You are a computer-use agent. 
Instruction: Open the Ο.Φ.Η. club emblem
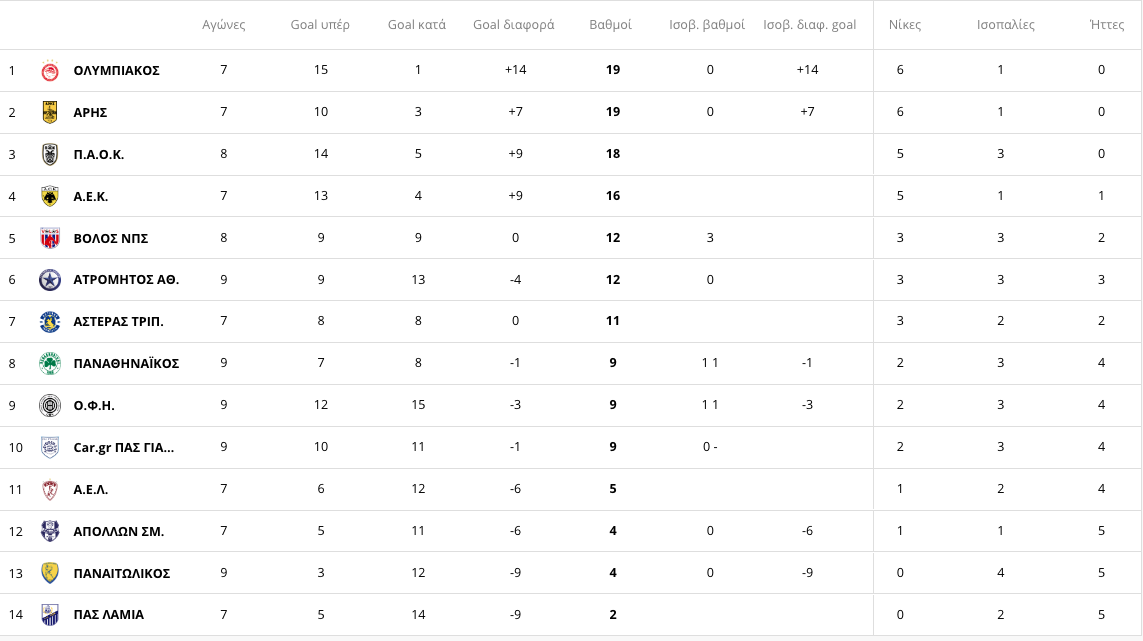(x=50, y=405)
